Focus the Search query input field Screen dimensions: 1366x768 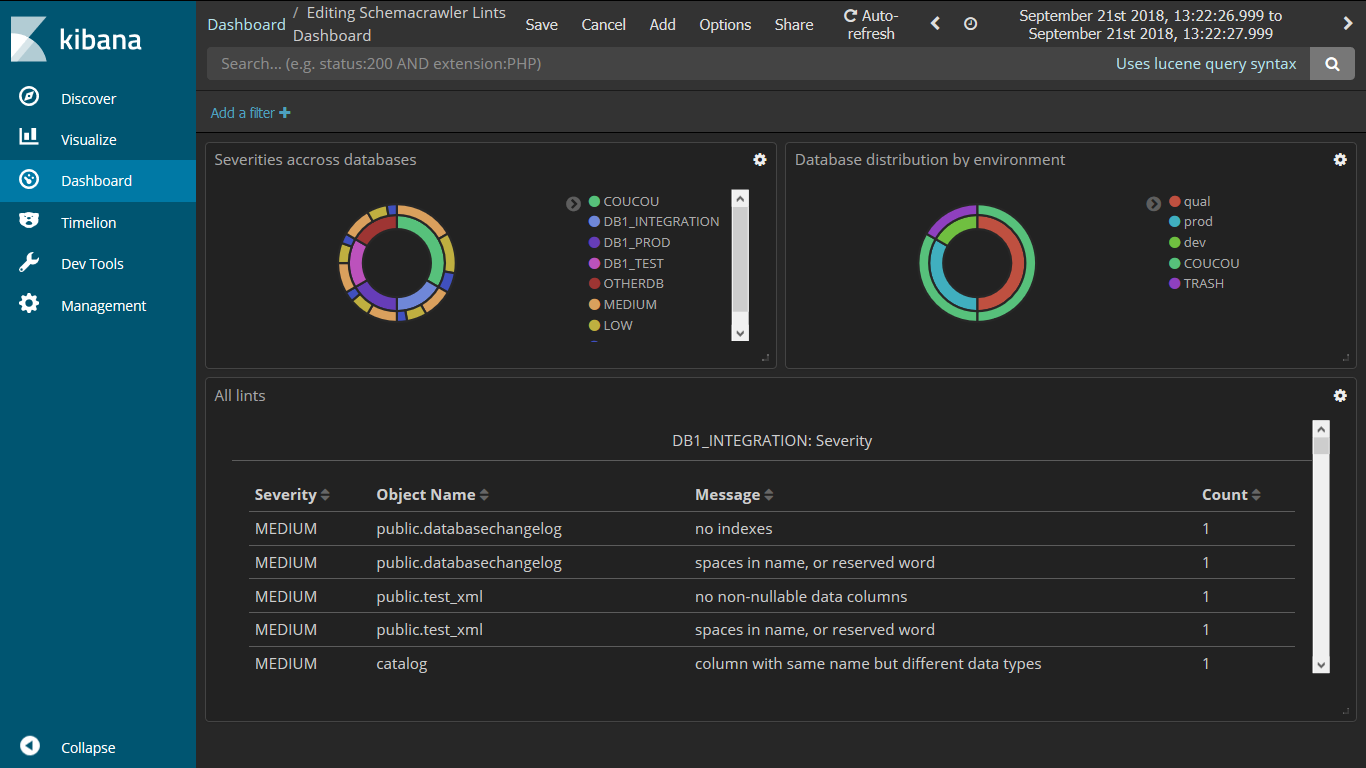(x=660, y=63)
